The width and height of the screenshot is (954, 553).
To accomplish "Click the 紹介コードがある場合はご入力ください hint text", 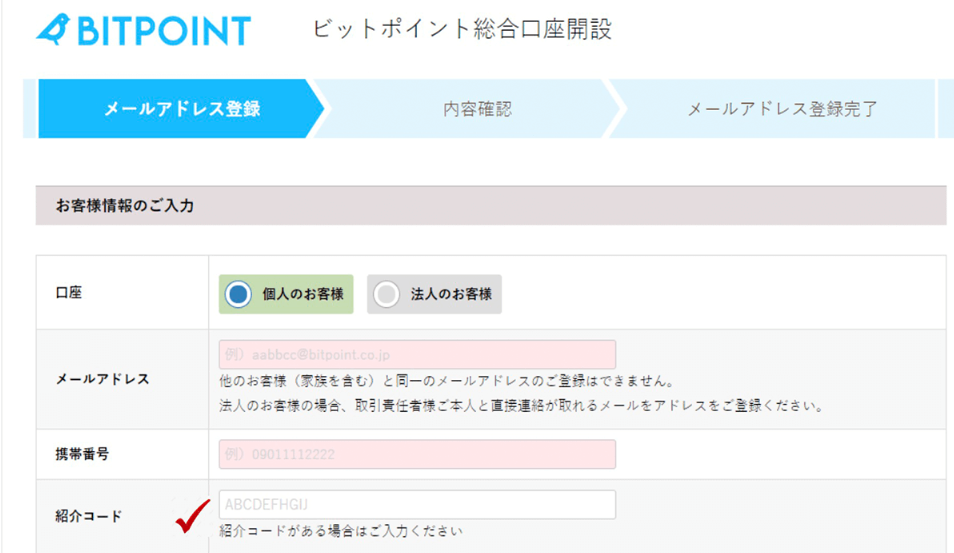I will (x=340, y=531).
